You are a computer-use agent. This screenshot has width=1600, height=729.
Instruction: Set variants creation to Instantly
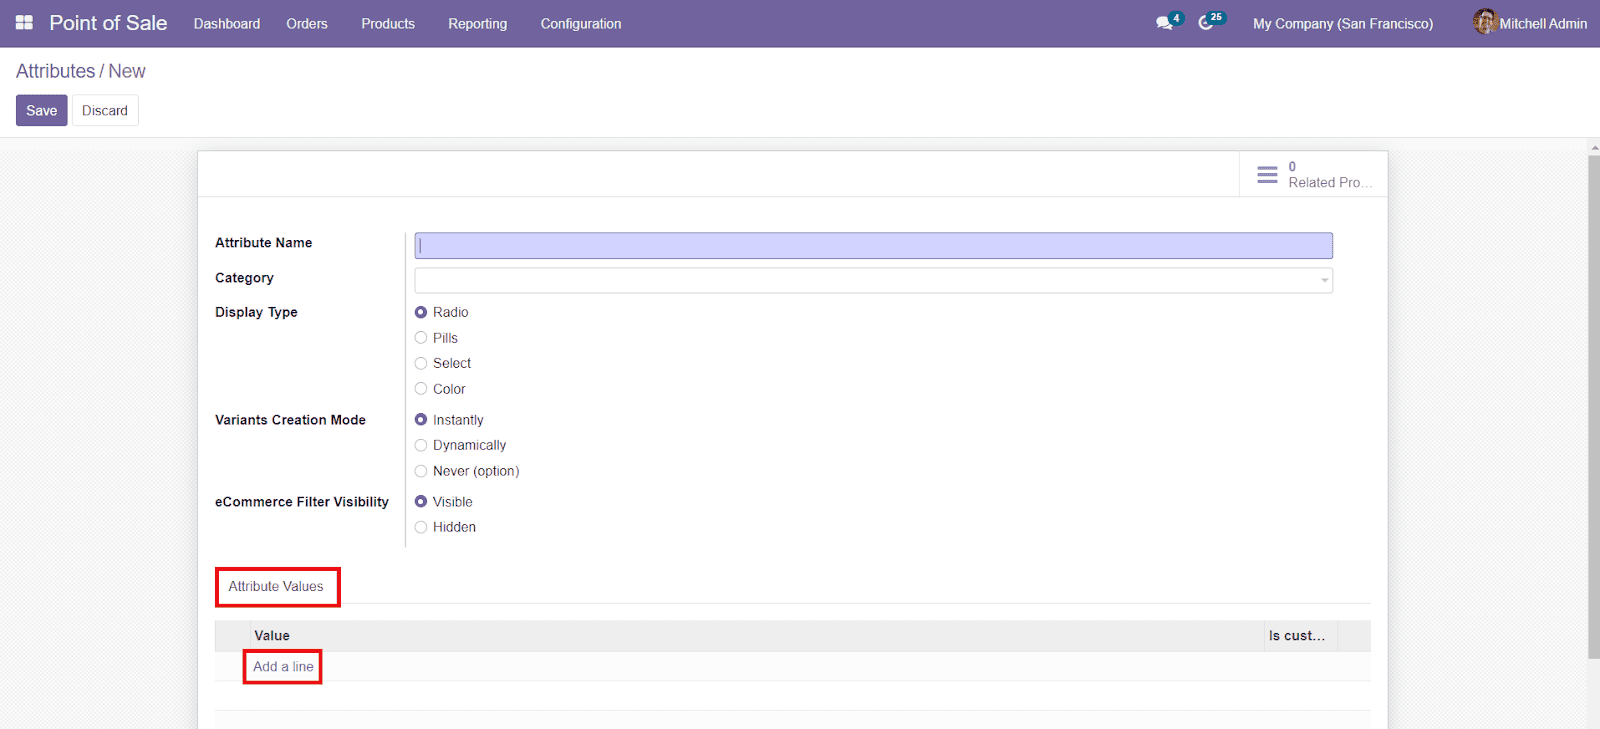(421, 420)
